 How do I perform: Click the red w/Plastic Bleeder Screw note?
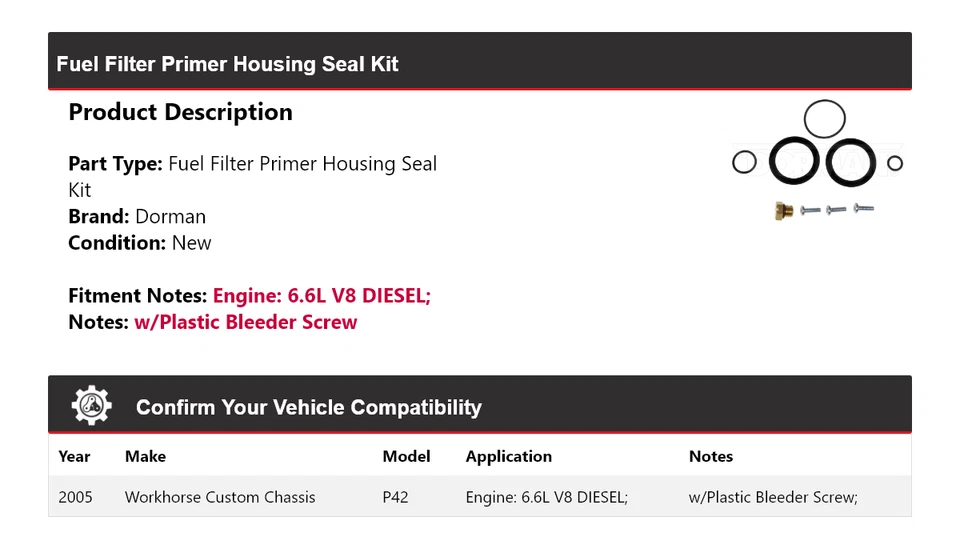coord(245,322)
